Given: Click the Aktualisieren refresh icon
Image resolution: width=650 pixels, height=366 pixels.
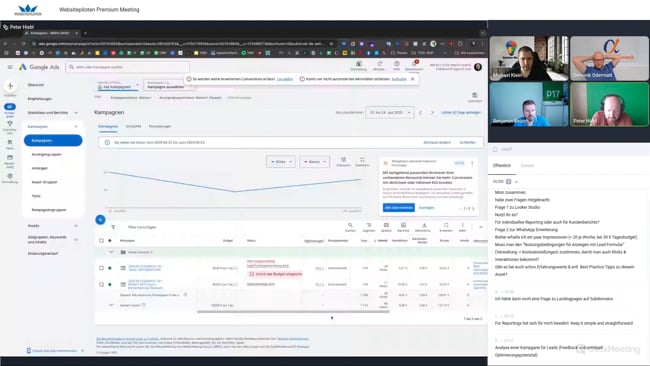Looking at the screenshot, I should [379, 64].
